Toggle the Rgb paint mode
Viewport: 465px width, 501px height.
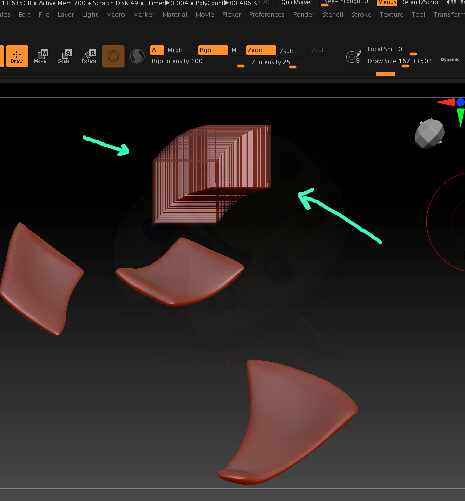coord(213,50)
